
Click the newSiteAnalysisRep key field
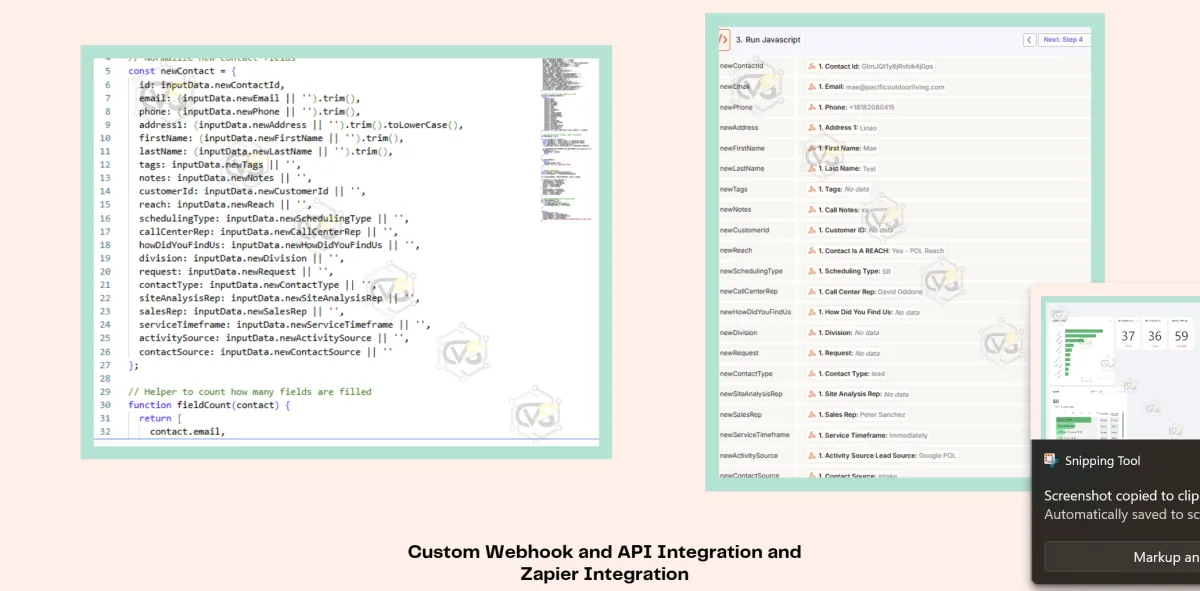(757, 394)
